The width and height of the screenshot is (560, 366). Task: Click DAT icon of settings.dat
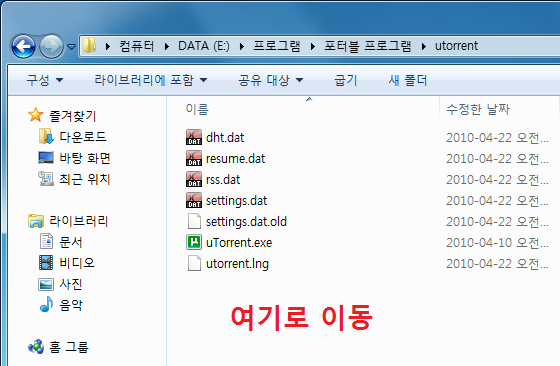(x=194, y=200)
